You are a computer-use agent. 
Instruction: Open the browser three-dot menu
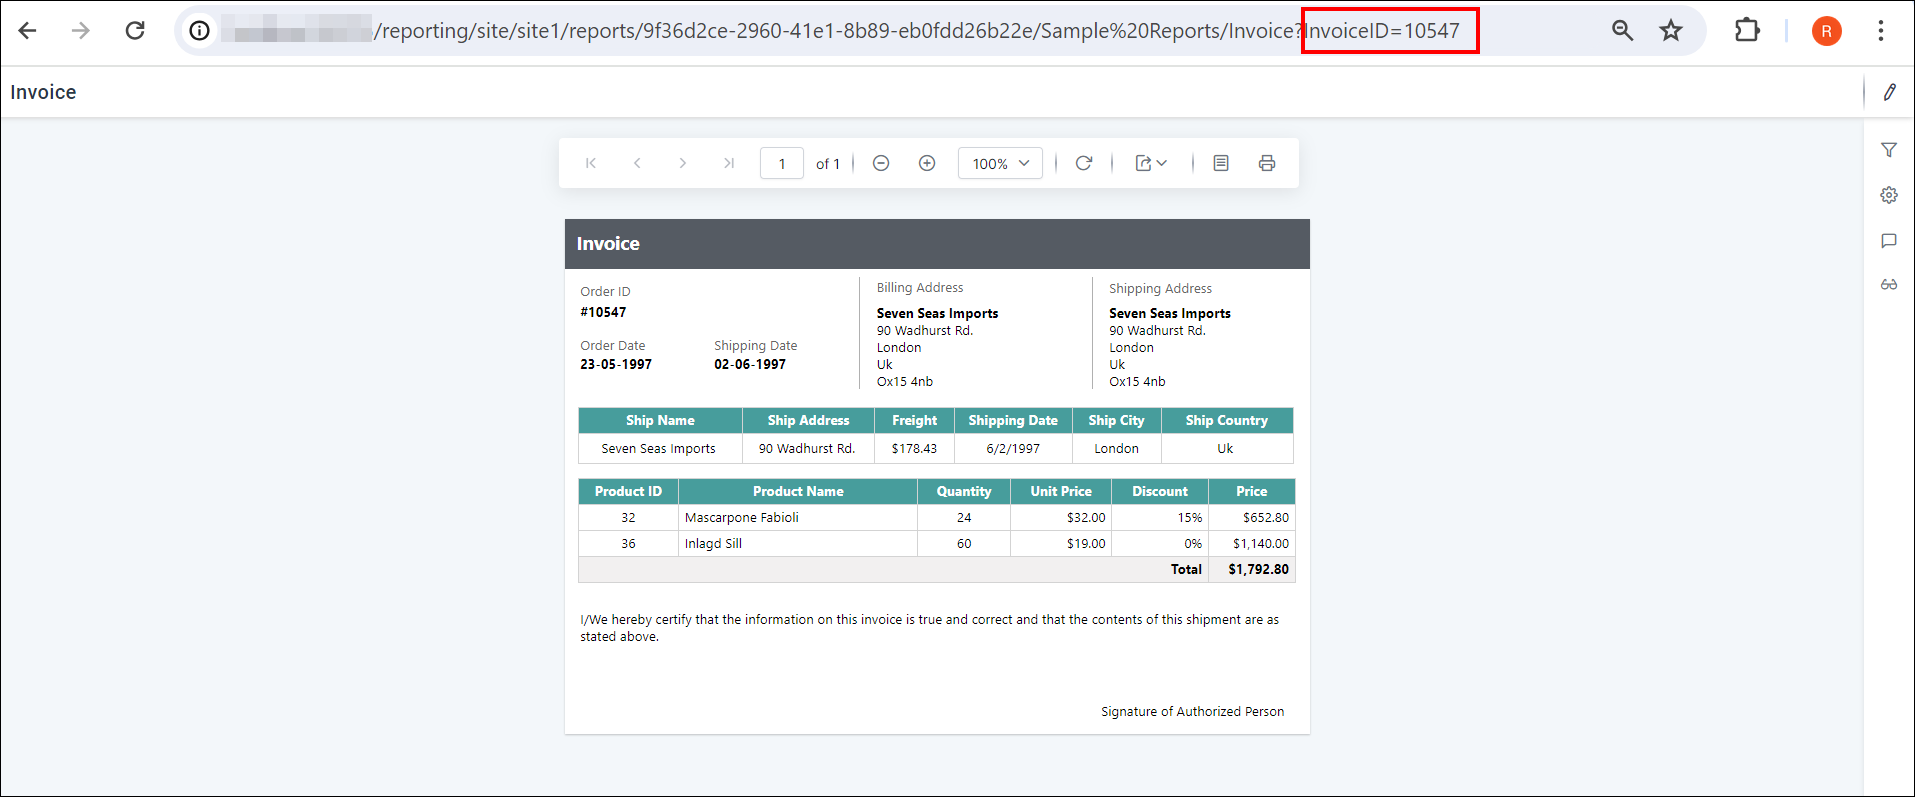[x=1881, y=31]
